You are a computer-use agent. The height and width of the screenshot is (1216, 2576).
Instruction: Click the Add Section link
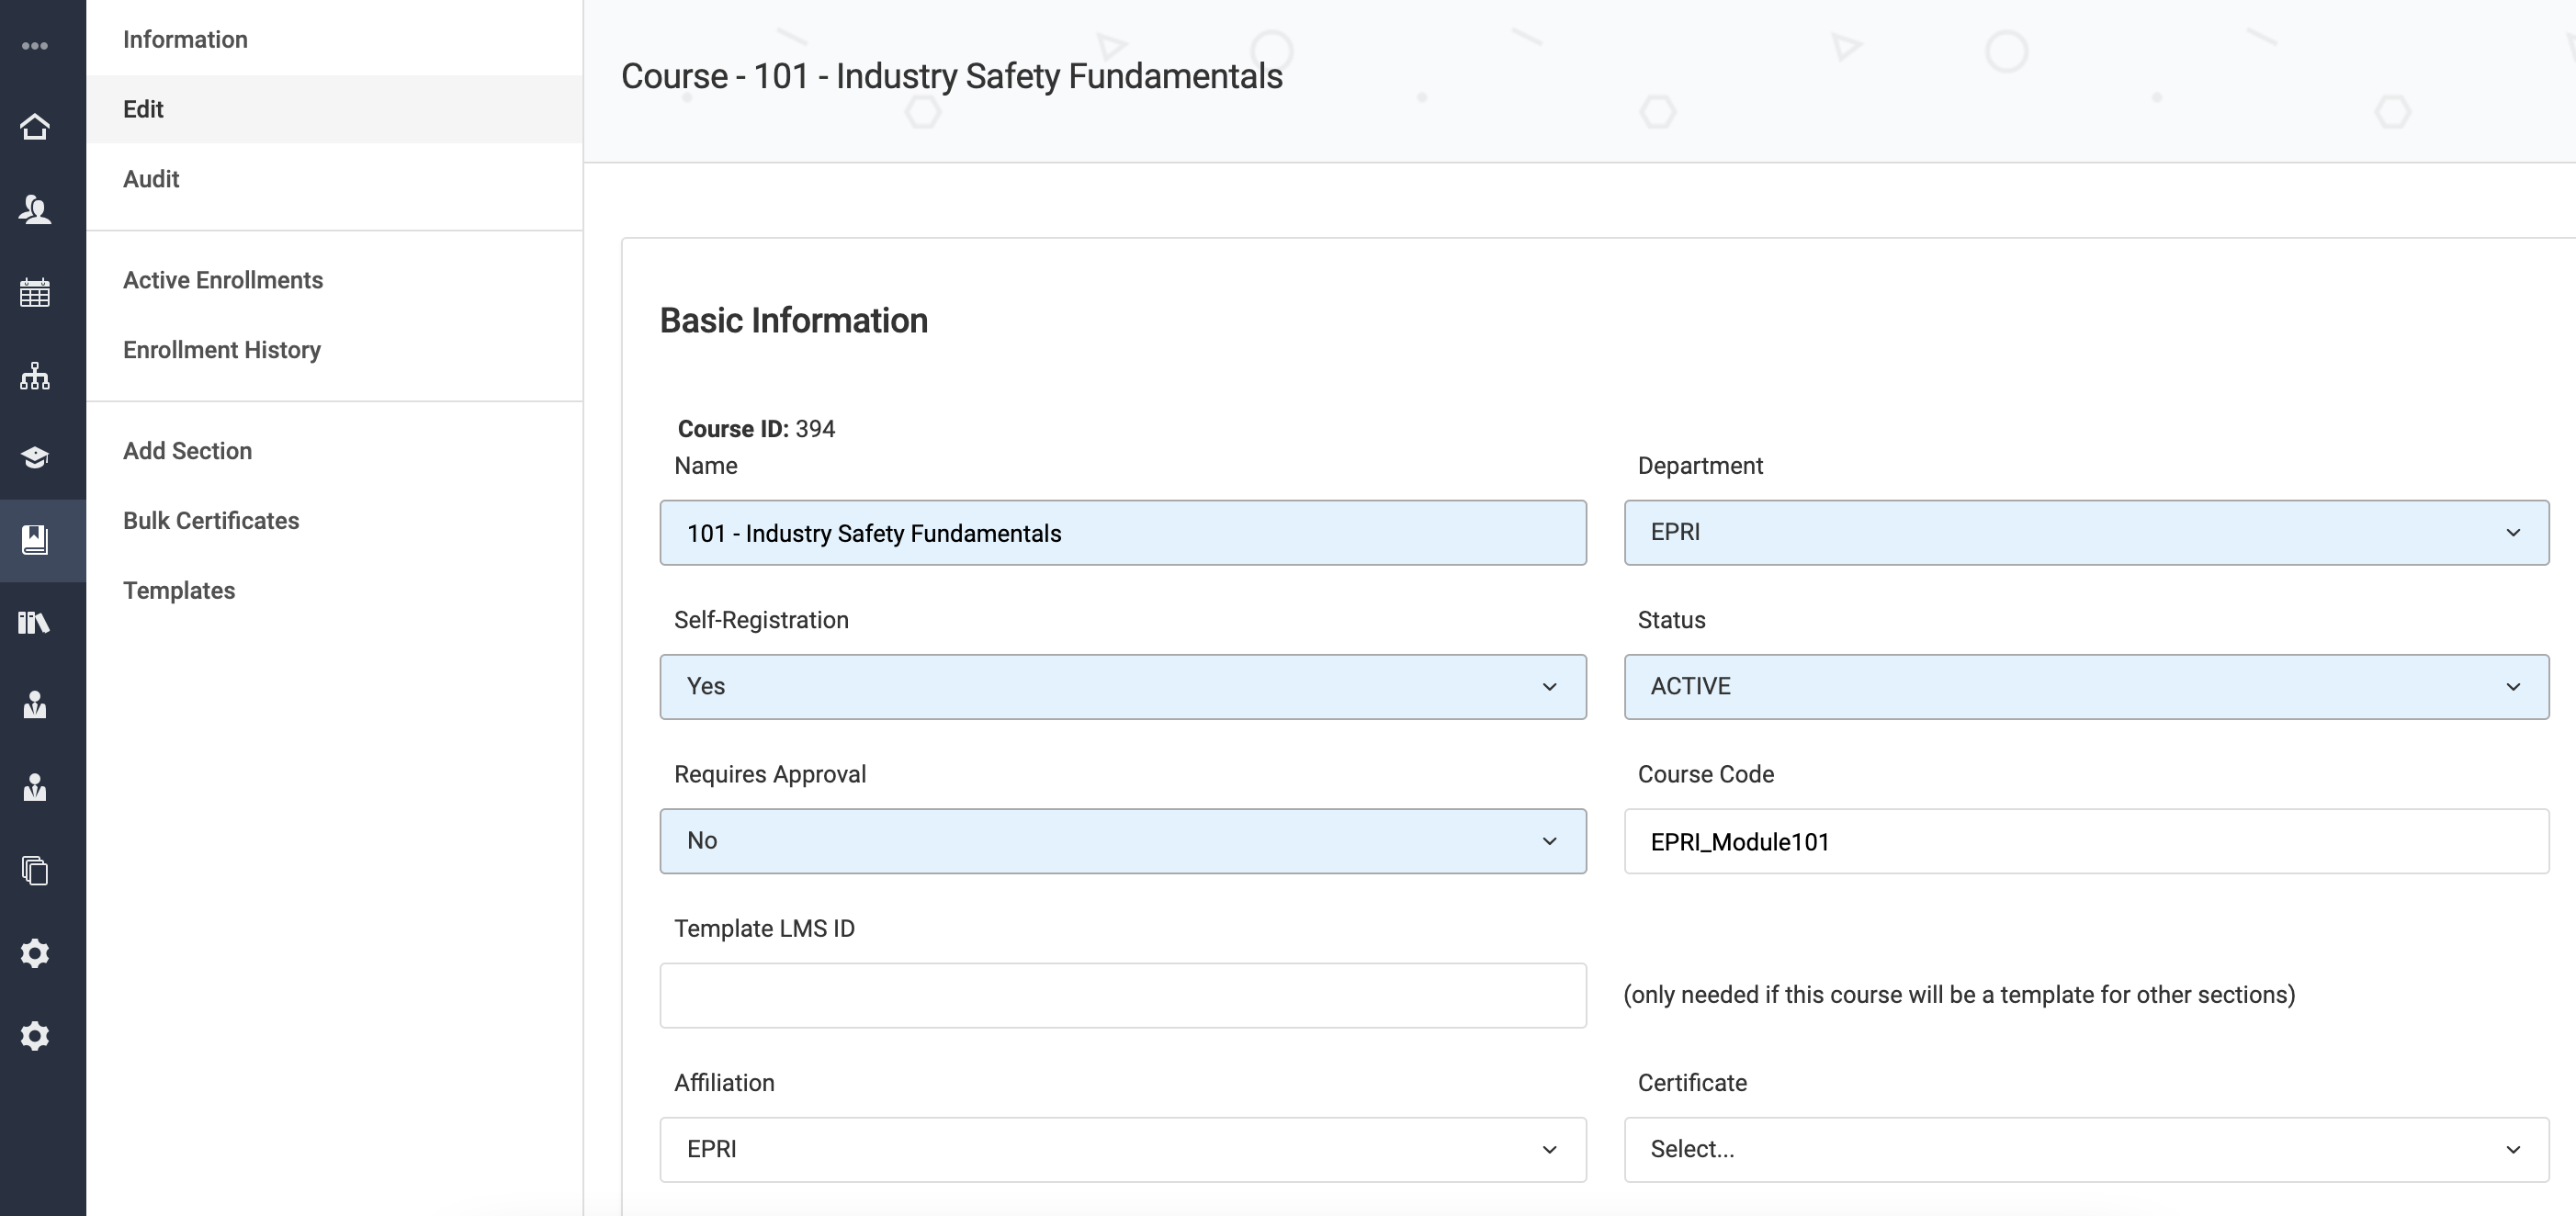tap(187, 451)
